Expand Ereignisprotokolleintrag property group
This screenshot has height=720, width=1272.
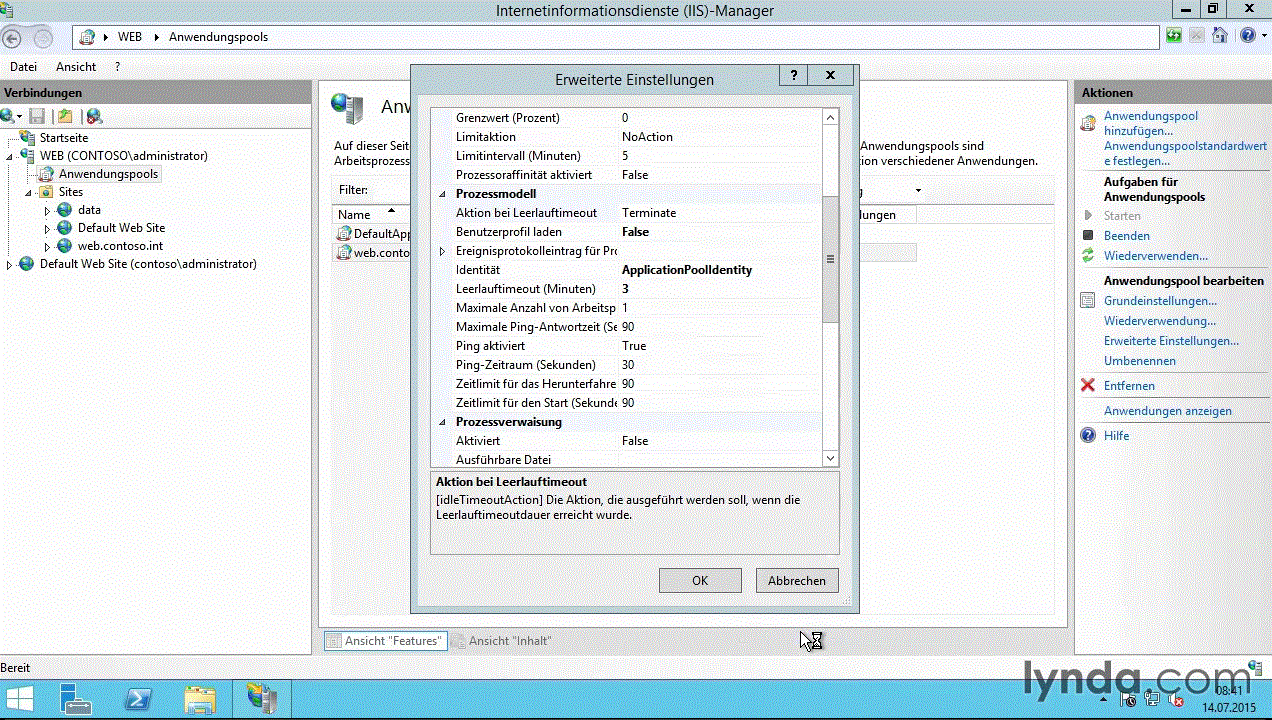pyautogui.click(x=442, y=251)
